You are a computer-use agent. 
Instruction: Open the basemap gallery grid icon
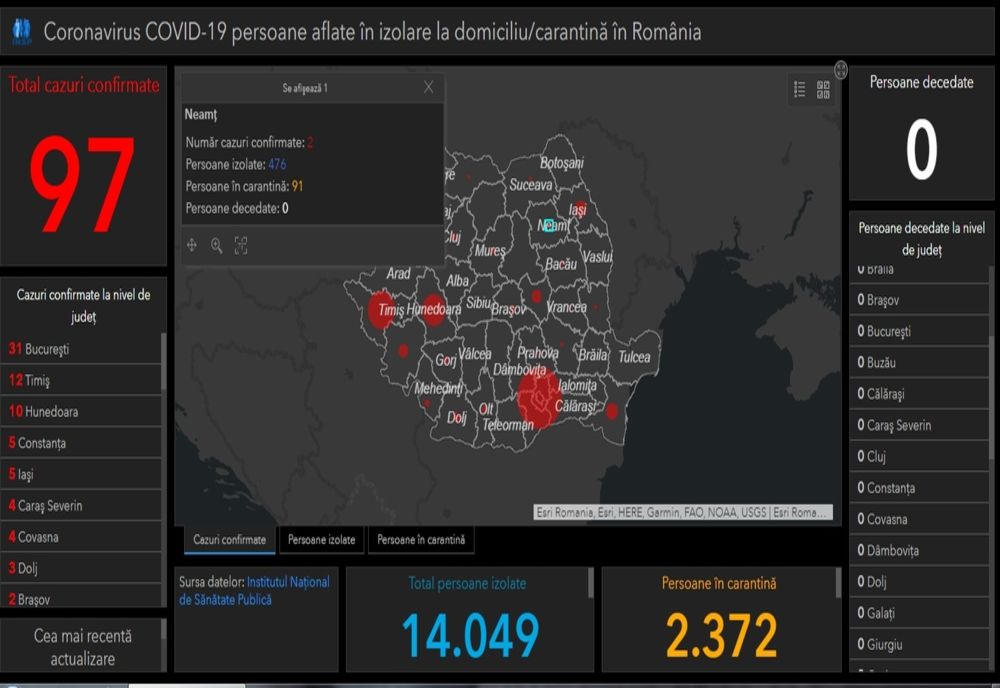coord(823,89)
